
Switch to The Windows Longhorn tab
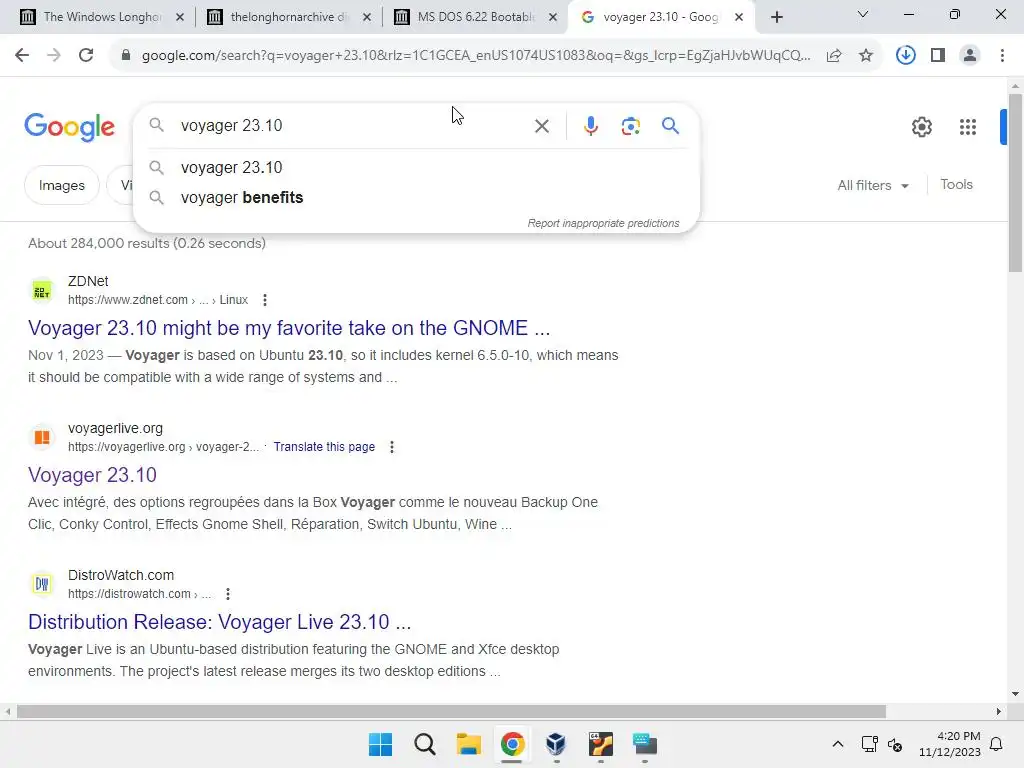(102, 17)
